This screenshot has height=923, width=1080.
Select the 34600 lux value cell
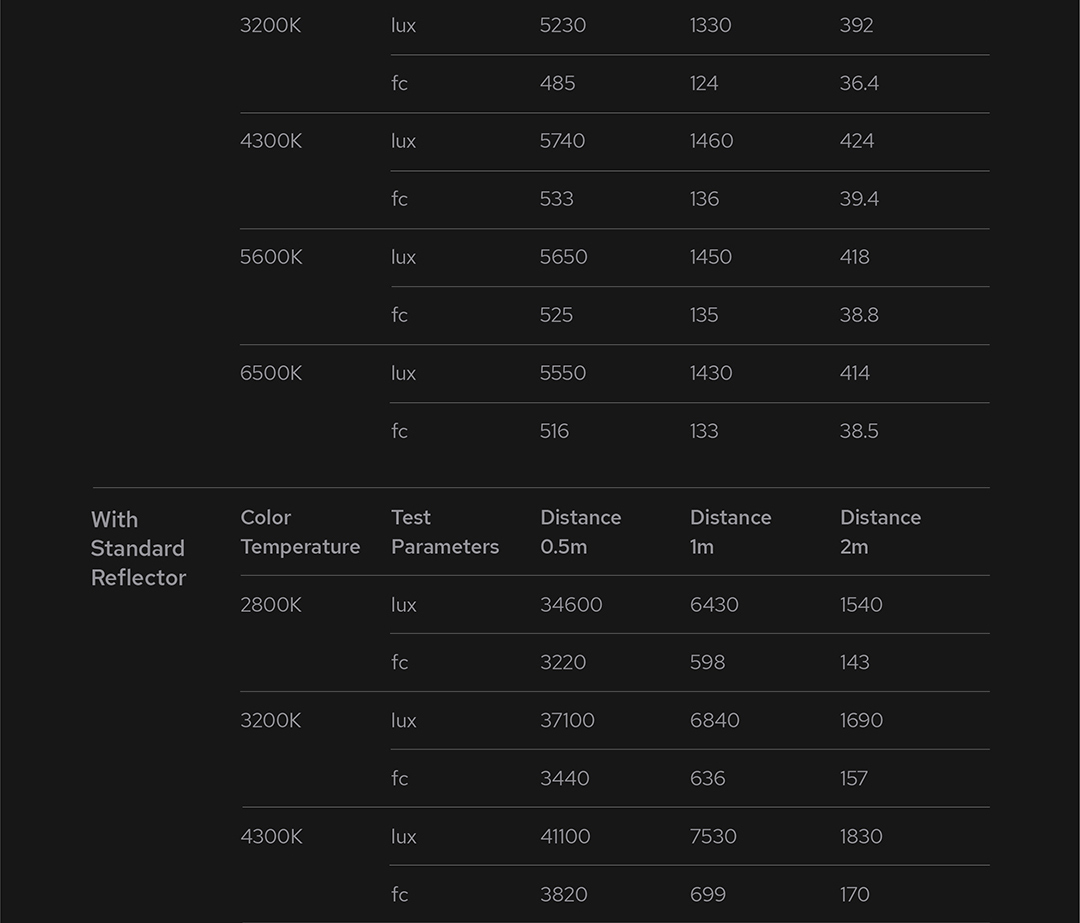point(571,605)
